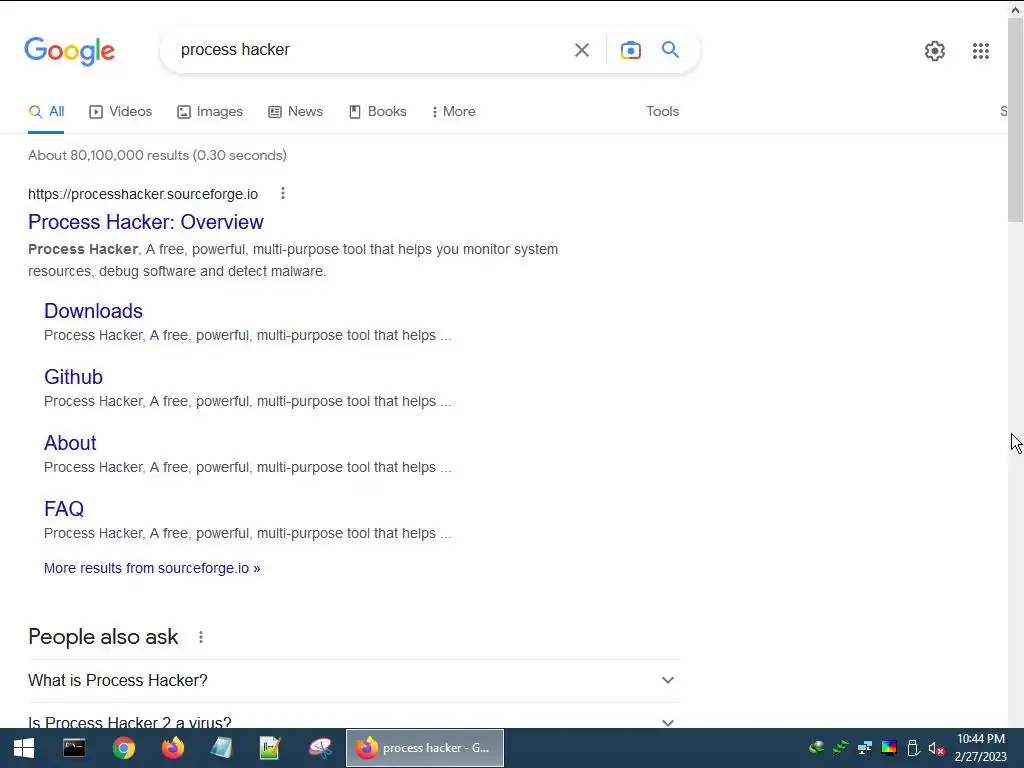Click the first green tray icon
Image resolution: width=1024 pixels, height=768 pixels.
pyautogui.click(x=816, y=748)
